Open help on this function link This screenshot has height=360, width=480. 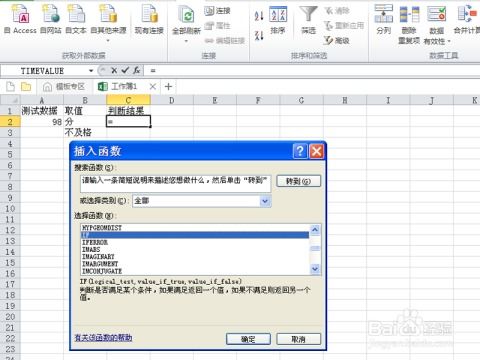103,338
